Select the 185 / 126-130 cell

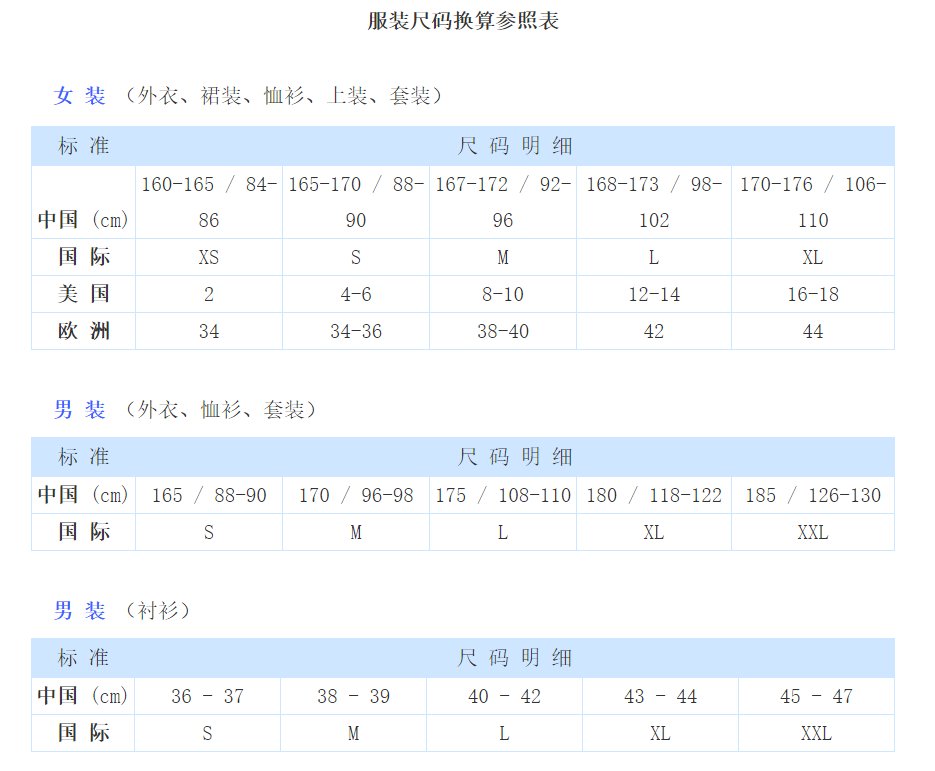(813, 495)
